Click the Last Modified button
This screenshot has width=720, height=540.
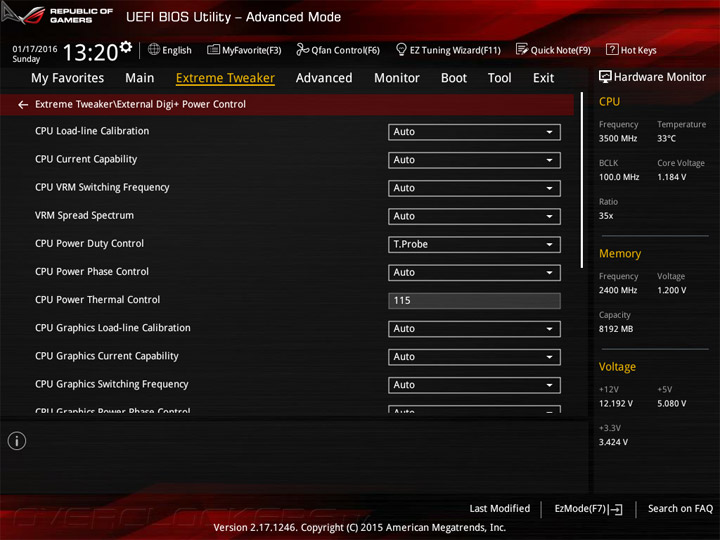tap(499, 509)
